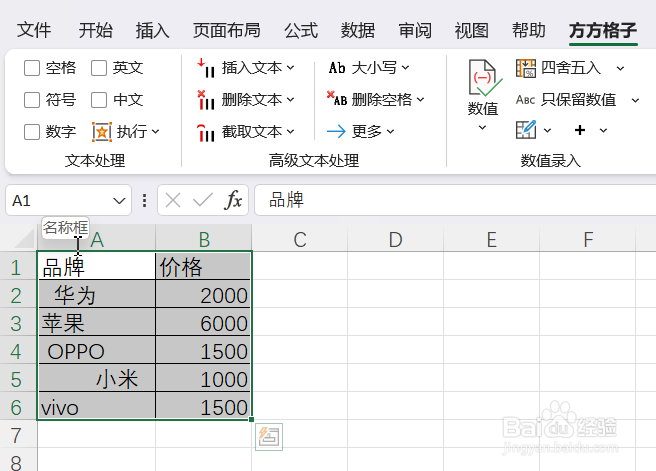Expand the 执行 dropdown arrow

click(156, 132)
